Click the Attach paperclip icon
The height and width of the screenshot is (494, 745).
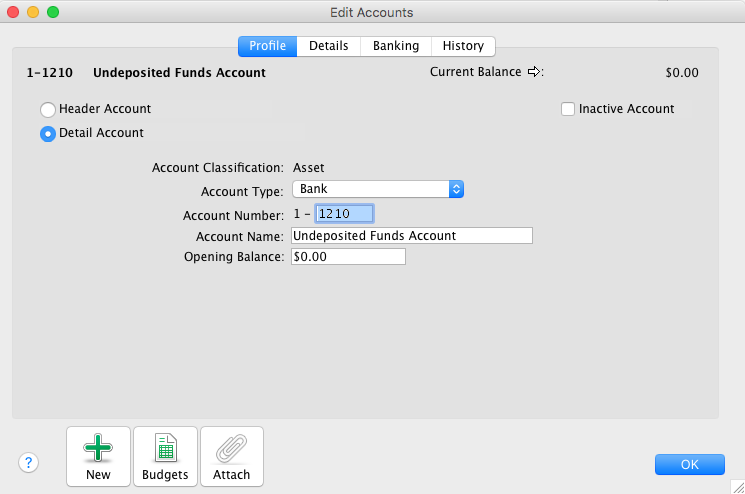232,449
